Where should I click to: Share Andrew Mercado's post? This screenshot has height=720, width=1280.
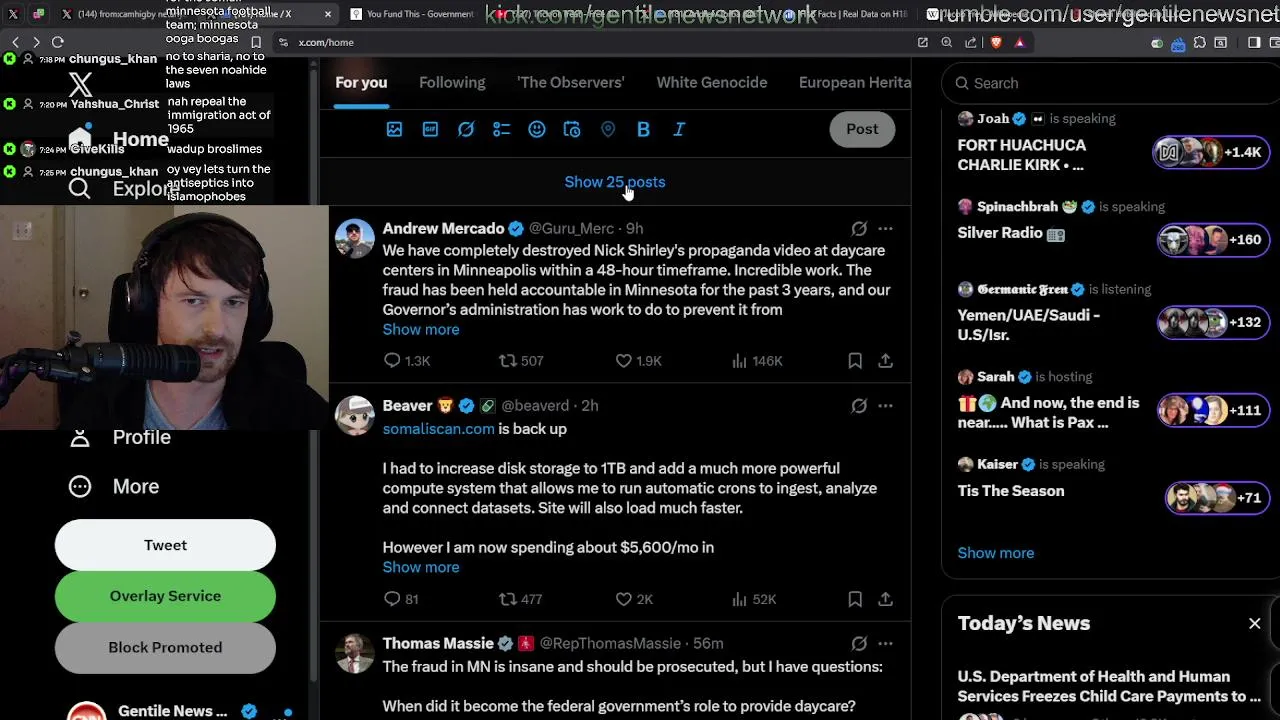click(886, 361)
